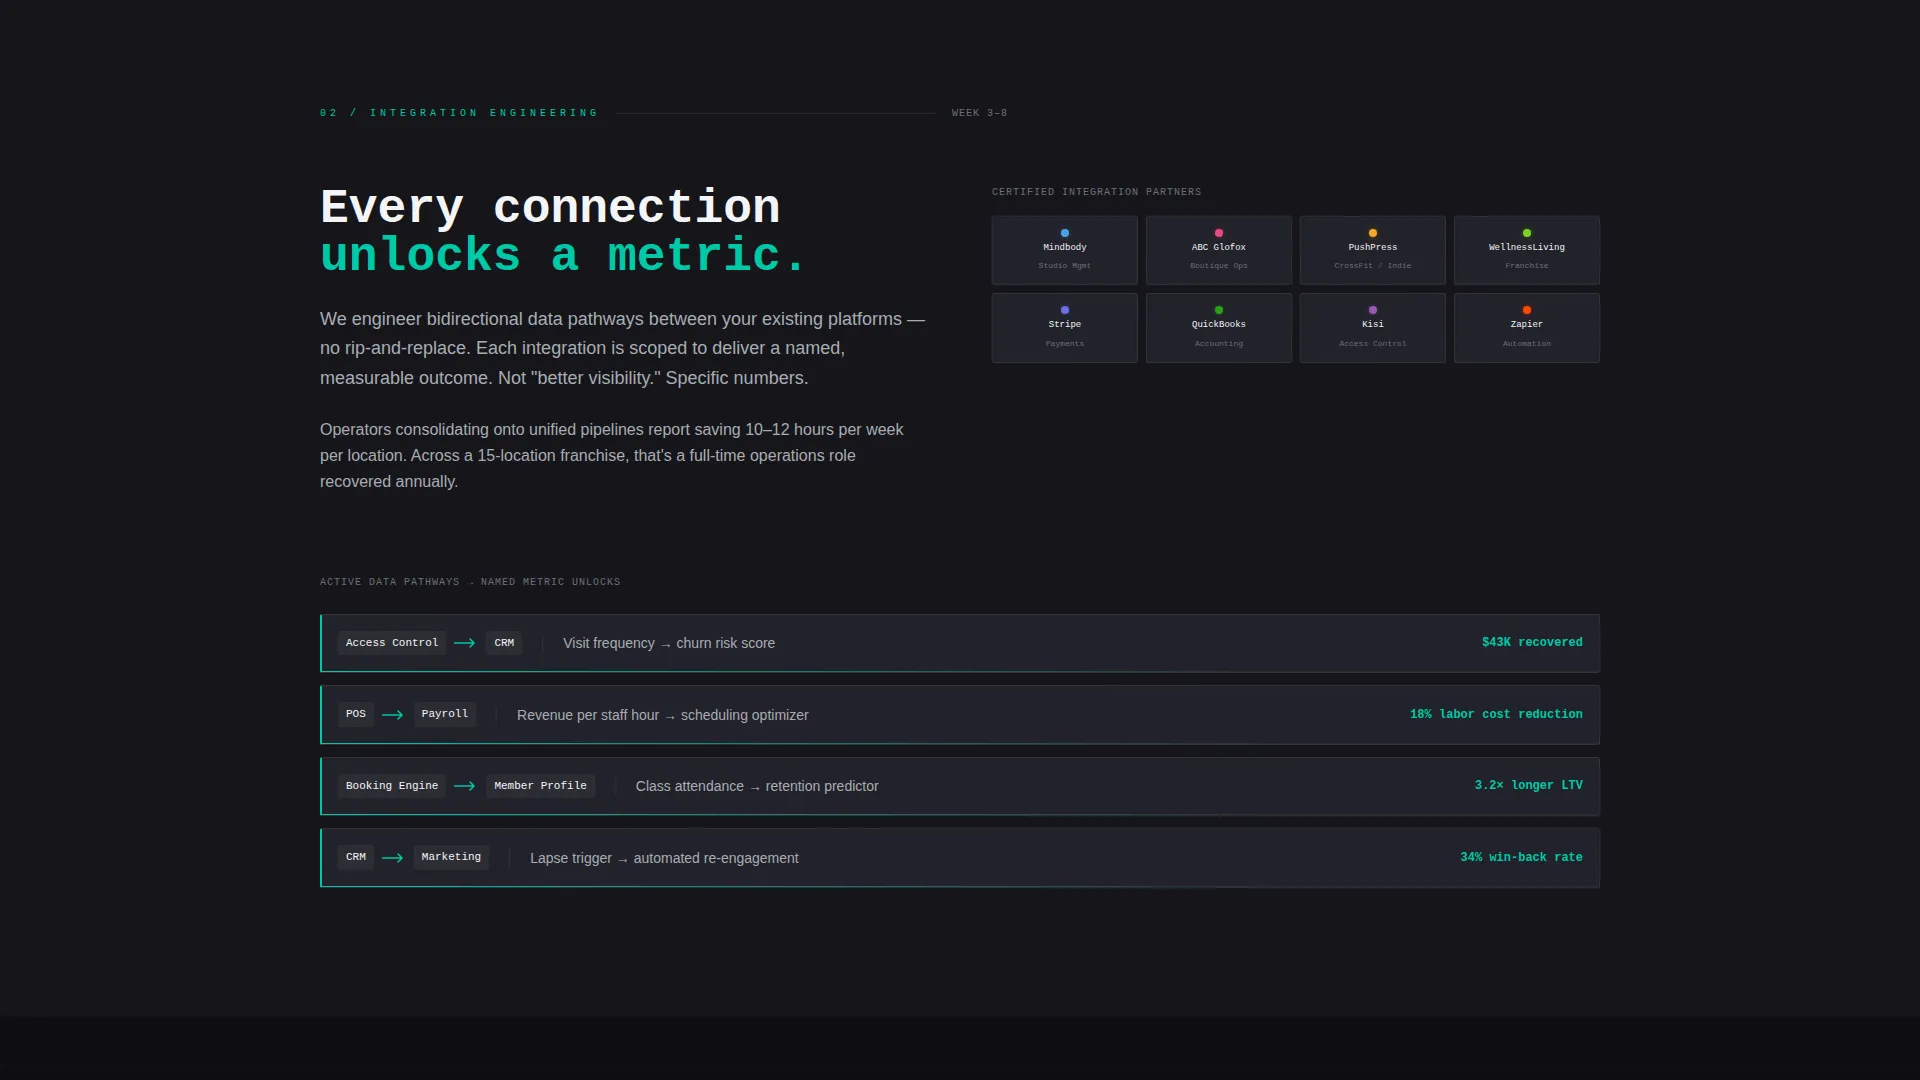Click the Access Control tag
Viewport: 1920px width, 1080px height.
pyautogui.click(x=392, y=643)
